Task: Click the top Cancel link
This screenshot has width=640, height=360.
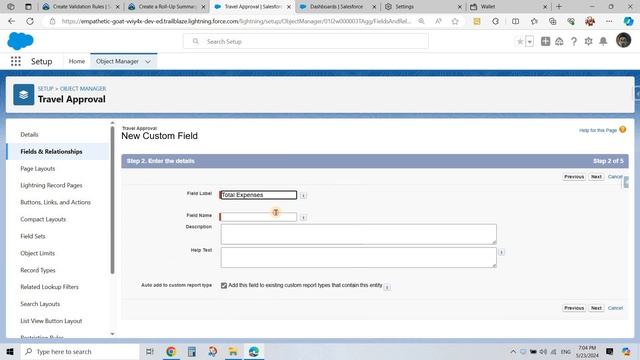Action: click(615, 177)
